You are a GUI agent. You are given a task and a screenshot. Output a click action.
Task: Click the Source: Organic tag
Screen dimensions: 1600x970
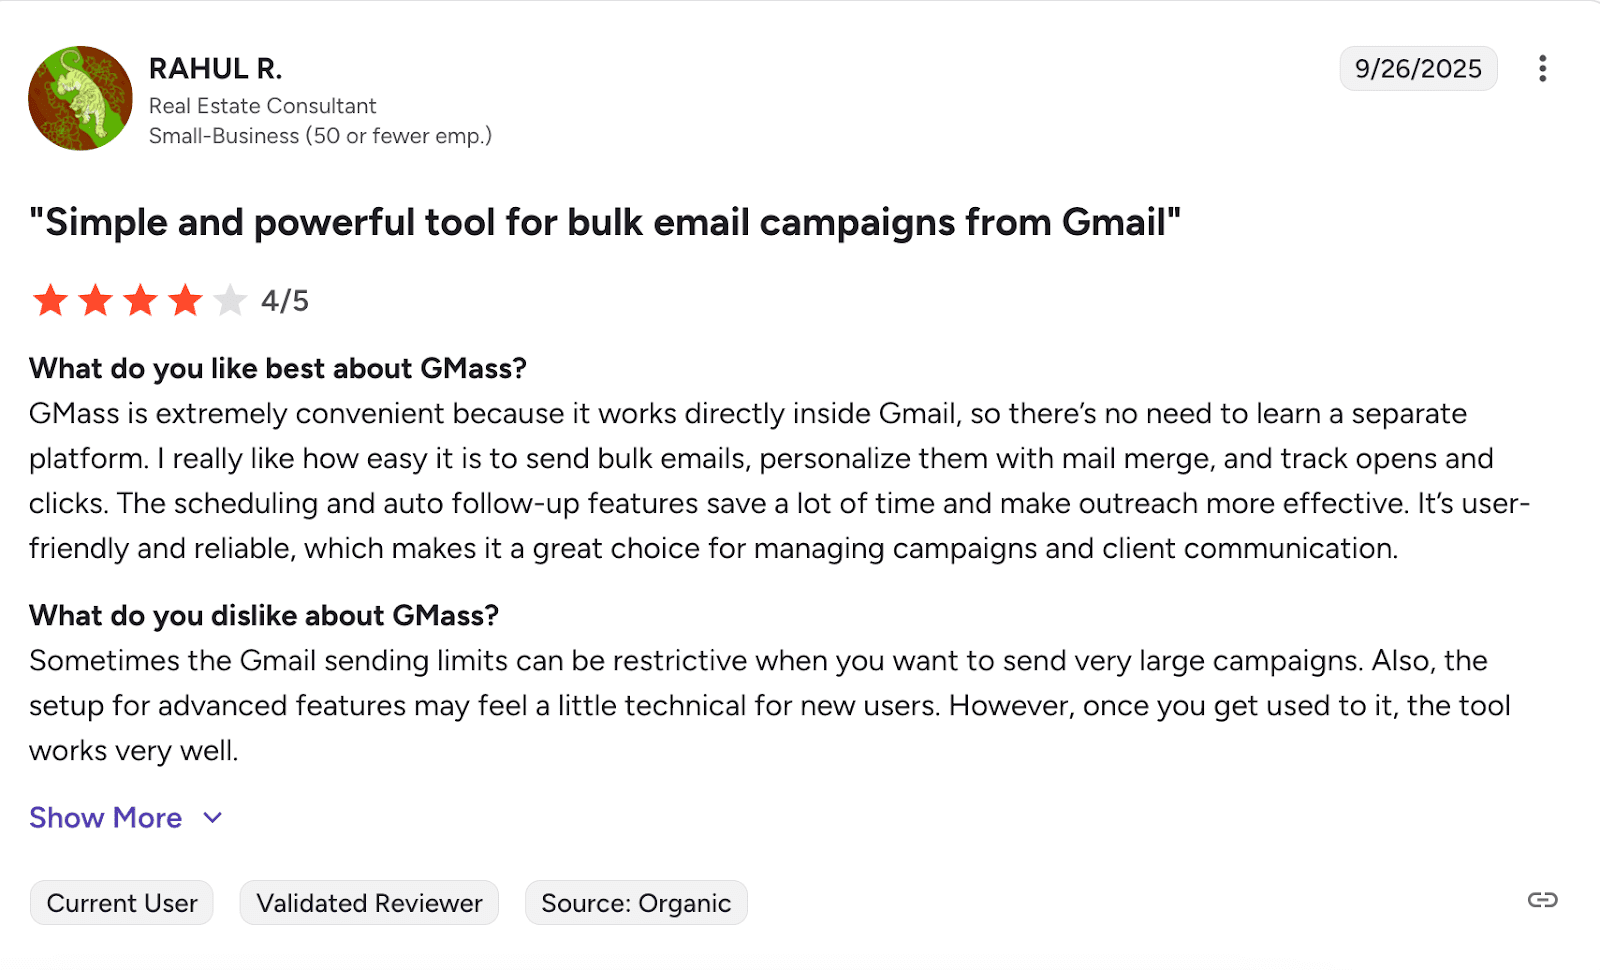[636, 903]
